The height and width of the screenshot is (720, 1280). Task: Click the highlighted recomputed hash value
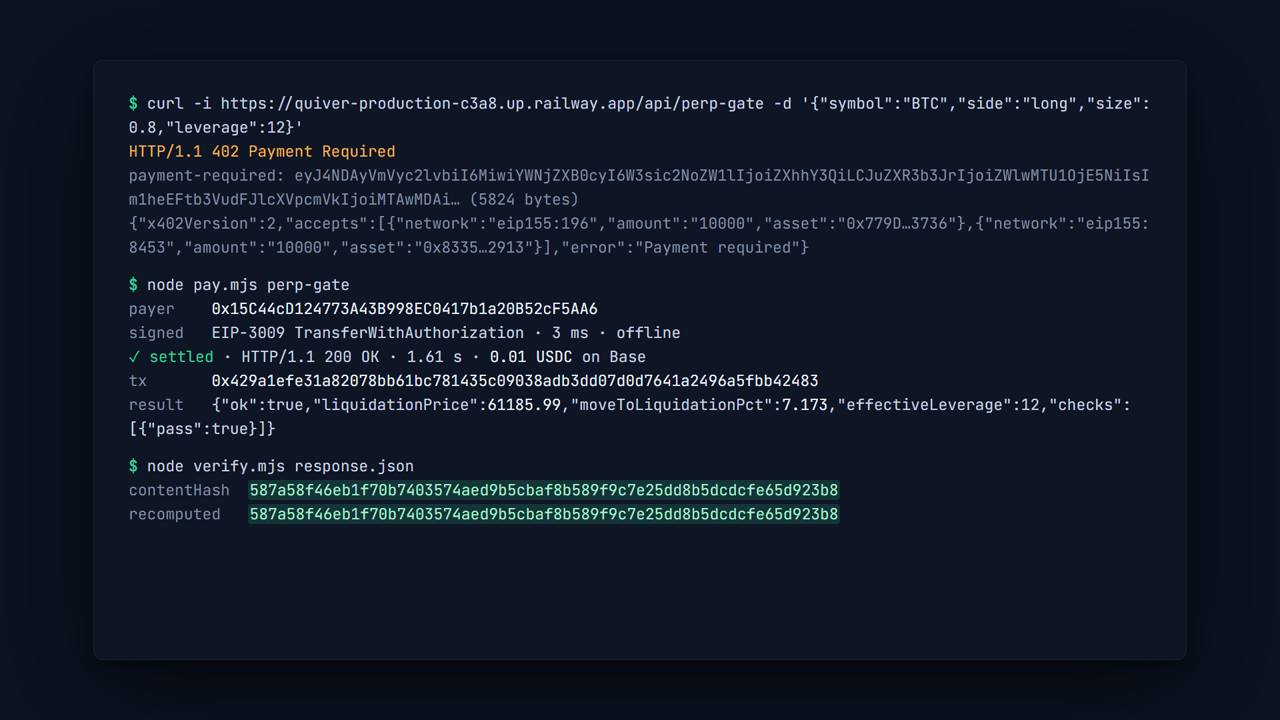[544, 514]
